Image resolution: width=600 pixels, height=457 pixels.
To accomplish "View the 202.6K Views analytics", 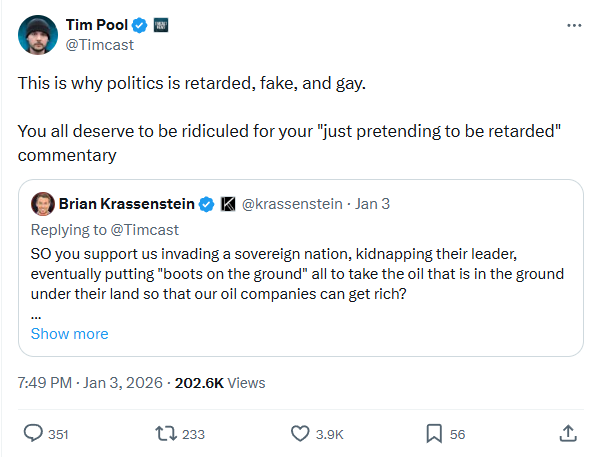I will (220, 383).
